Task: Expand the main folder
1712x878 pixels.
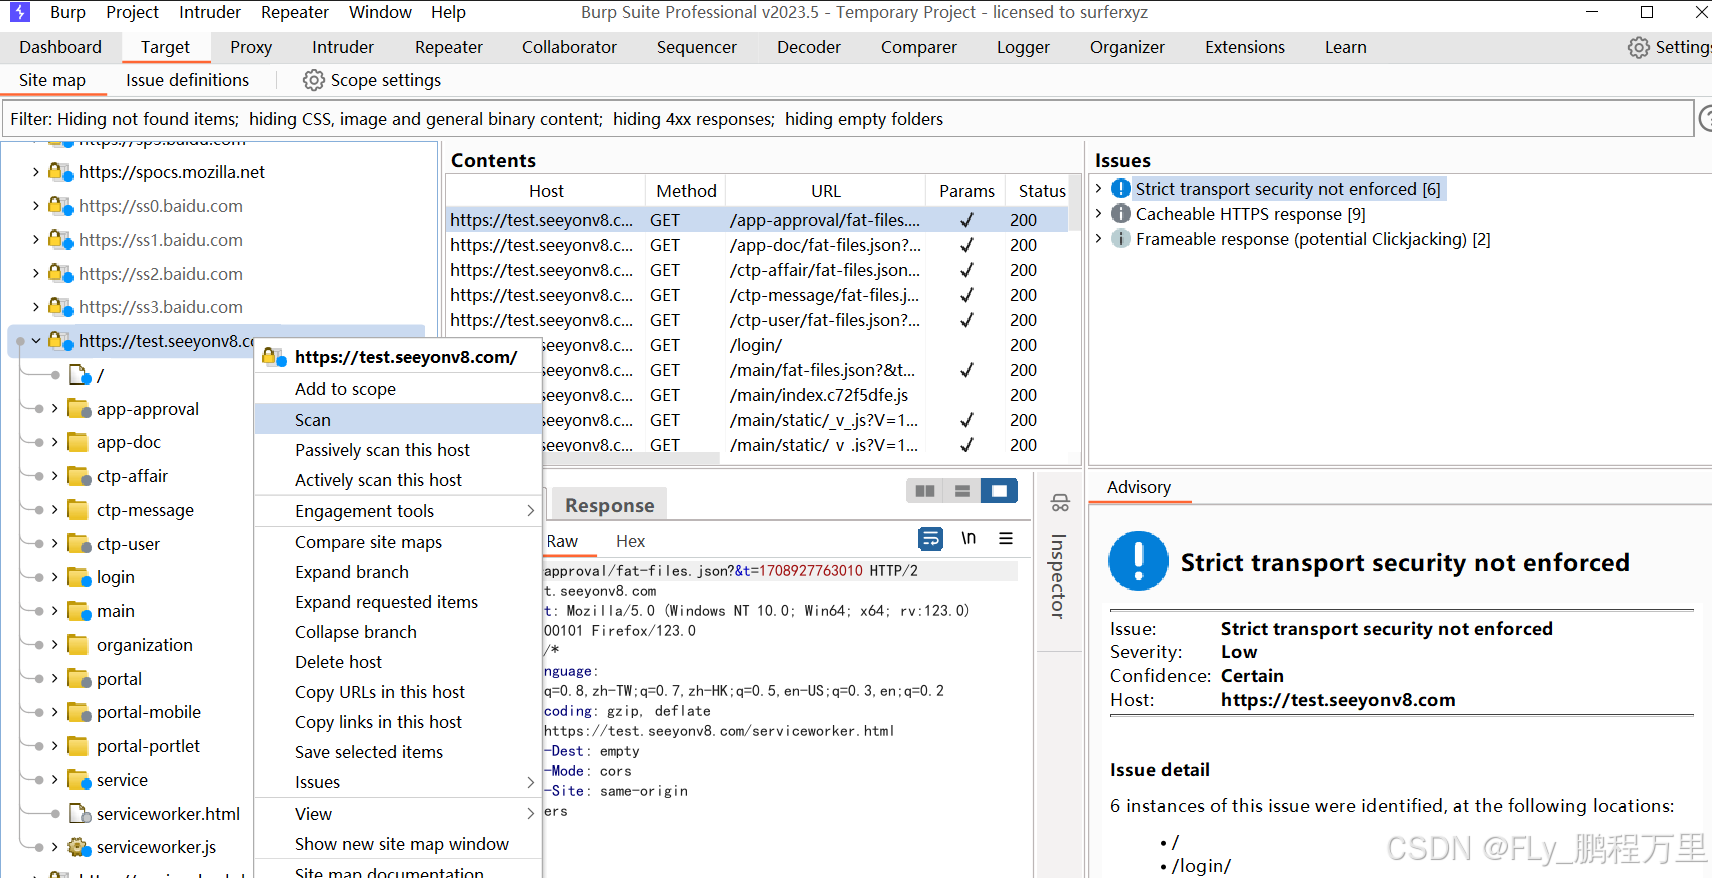Action: [x=54, y=611]
